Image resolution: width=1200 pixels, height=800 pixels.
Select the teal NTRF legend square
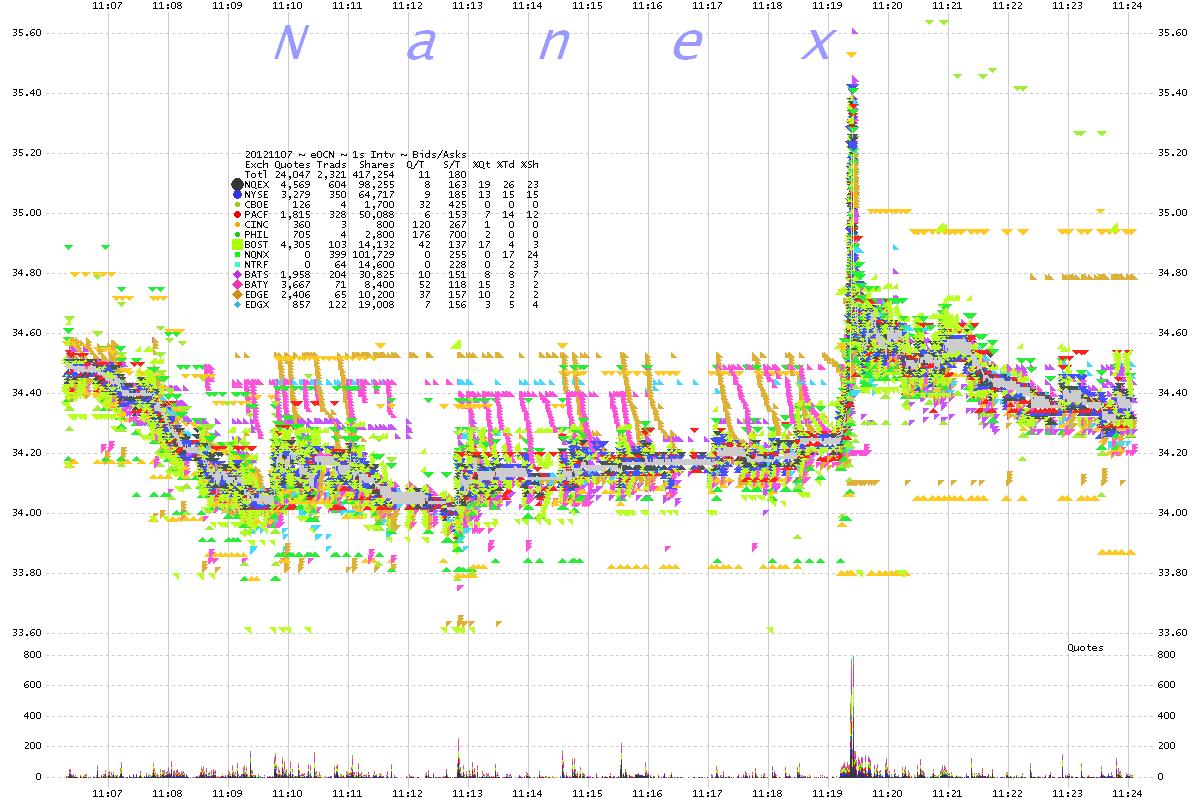[237, 264]
